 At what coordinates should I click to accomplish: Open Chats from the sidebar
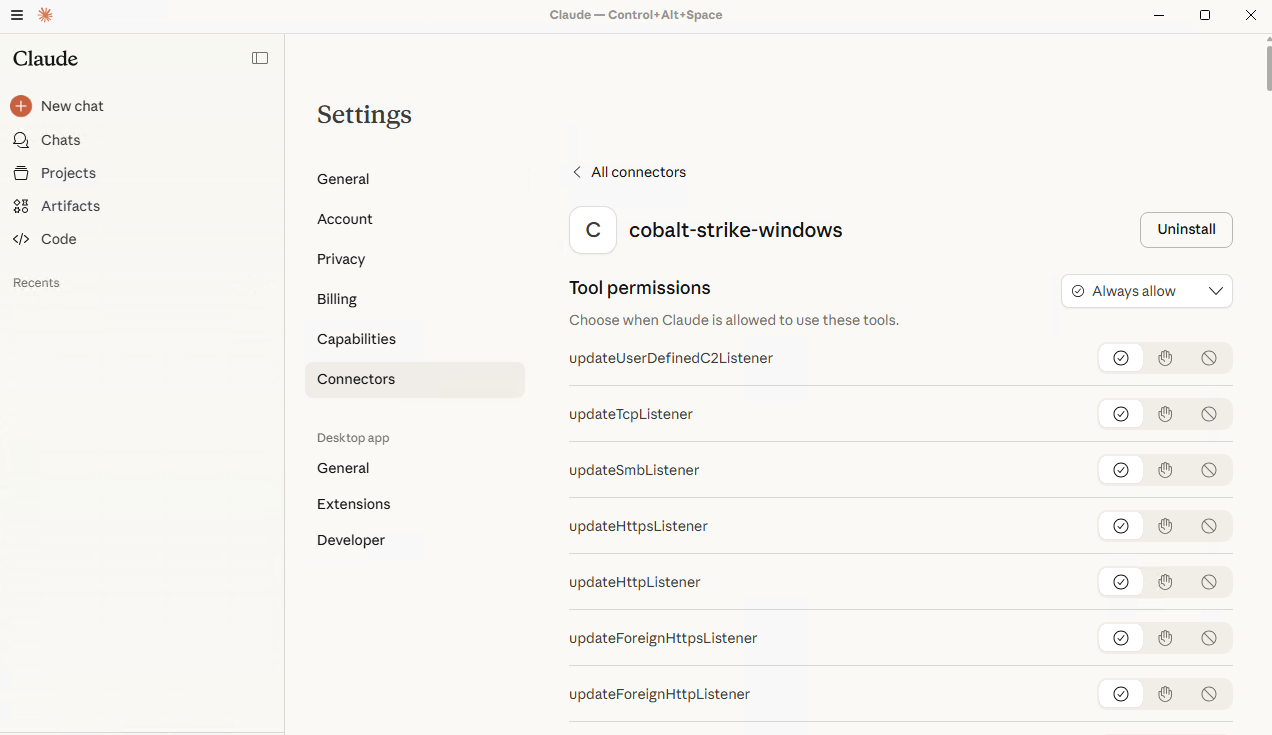coord(60,140)
